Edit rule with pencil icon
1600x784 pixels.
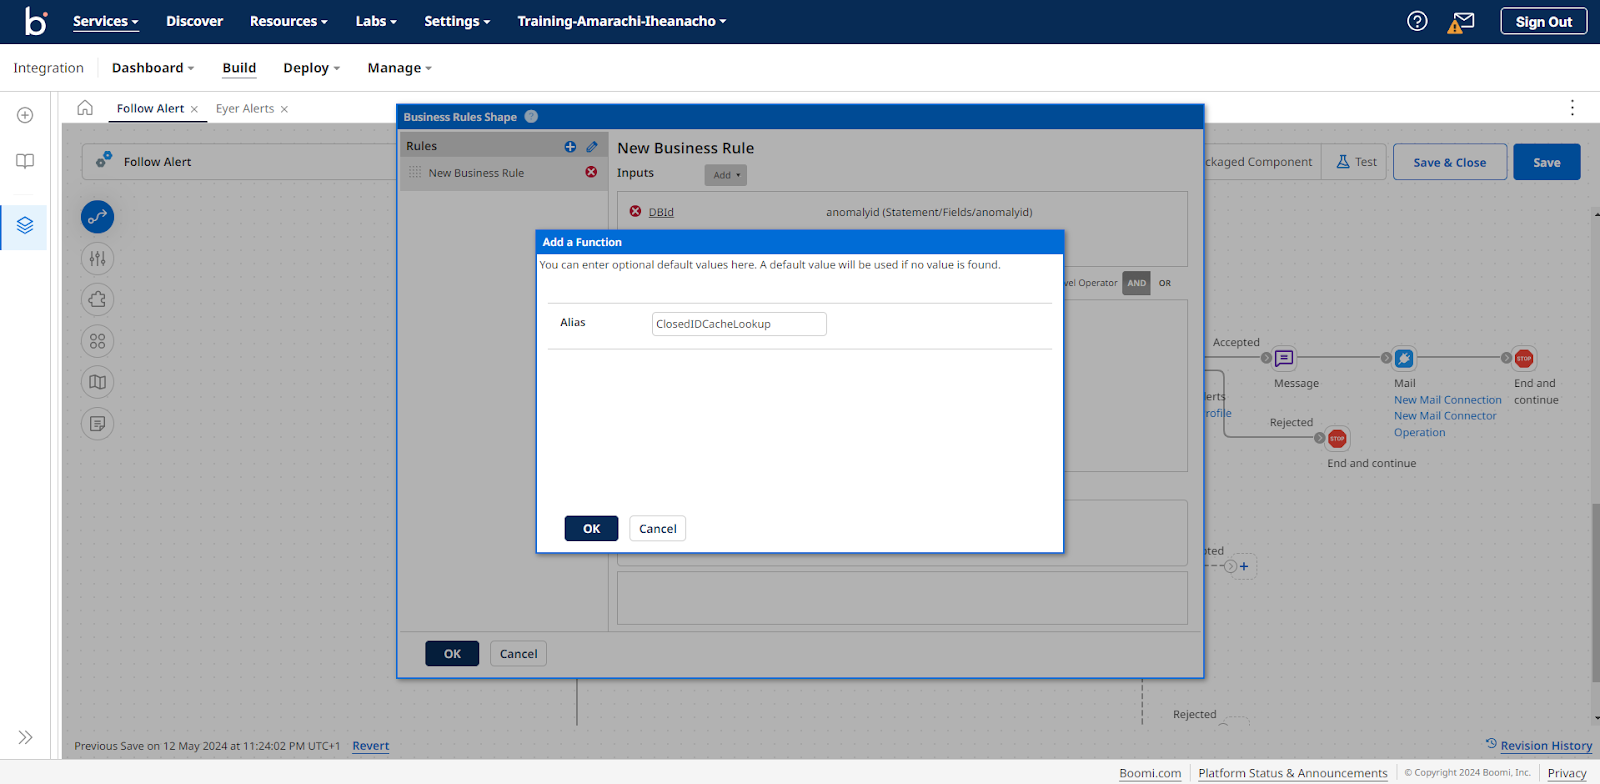point(592,146)
